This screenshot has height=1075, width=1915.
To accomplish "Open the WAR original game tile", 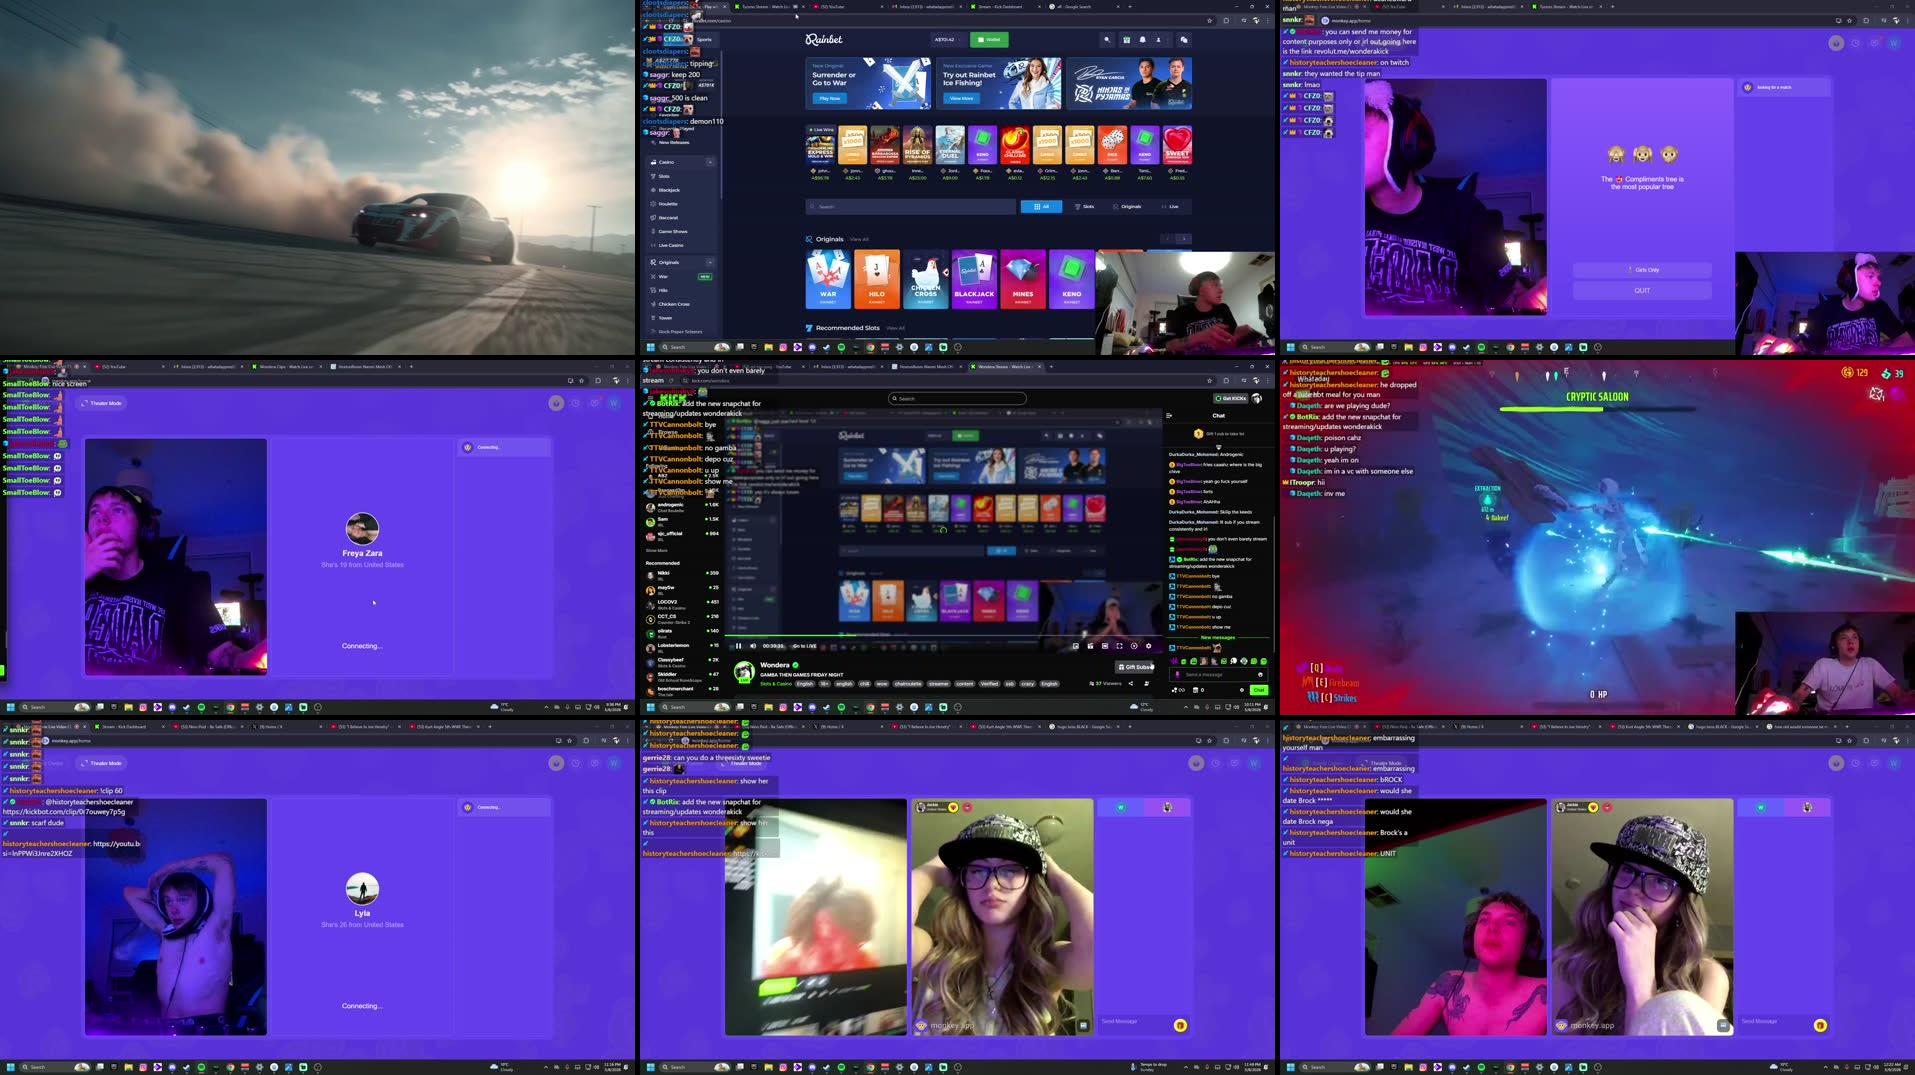I will tap(828, 279).
